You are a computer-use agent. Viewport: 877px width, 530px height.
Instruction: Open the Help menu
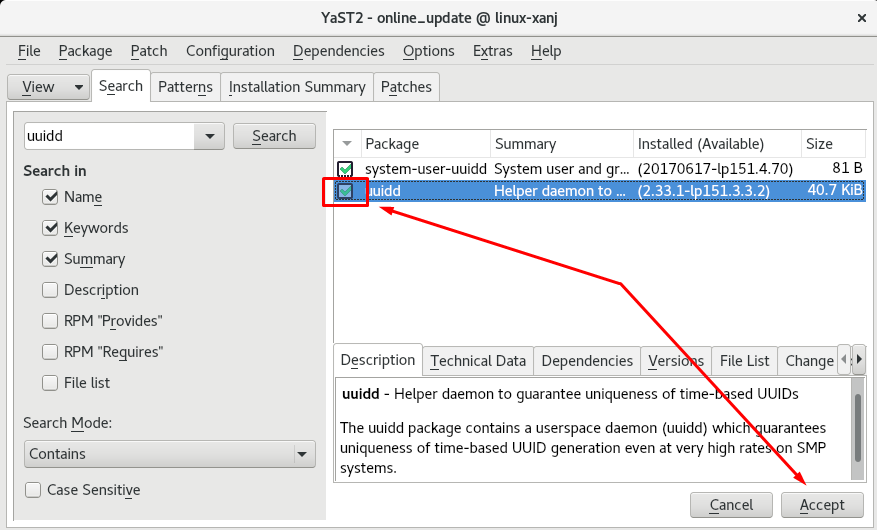pos(546,51)
